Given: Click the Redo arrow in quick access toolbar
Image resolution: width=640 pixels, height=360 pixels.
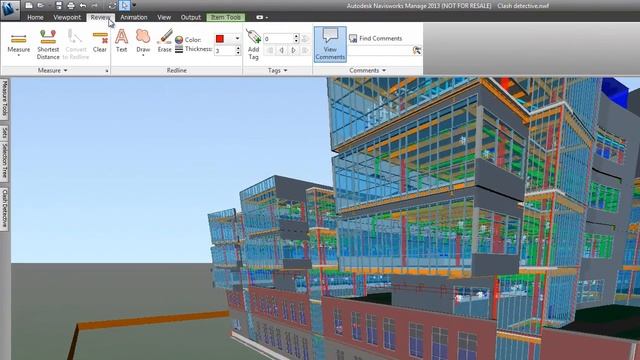Looking at the screenshot, I should coord(95,6).
